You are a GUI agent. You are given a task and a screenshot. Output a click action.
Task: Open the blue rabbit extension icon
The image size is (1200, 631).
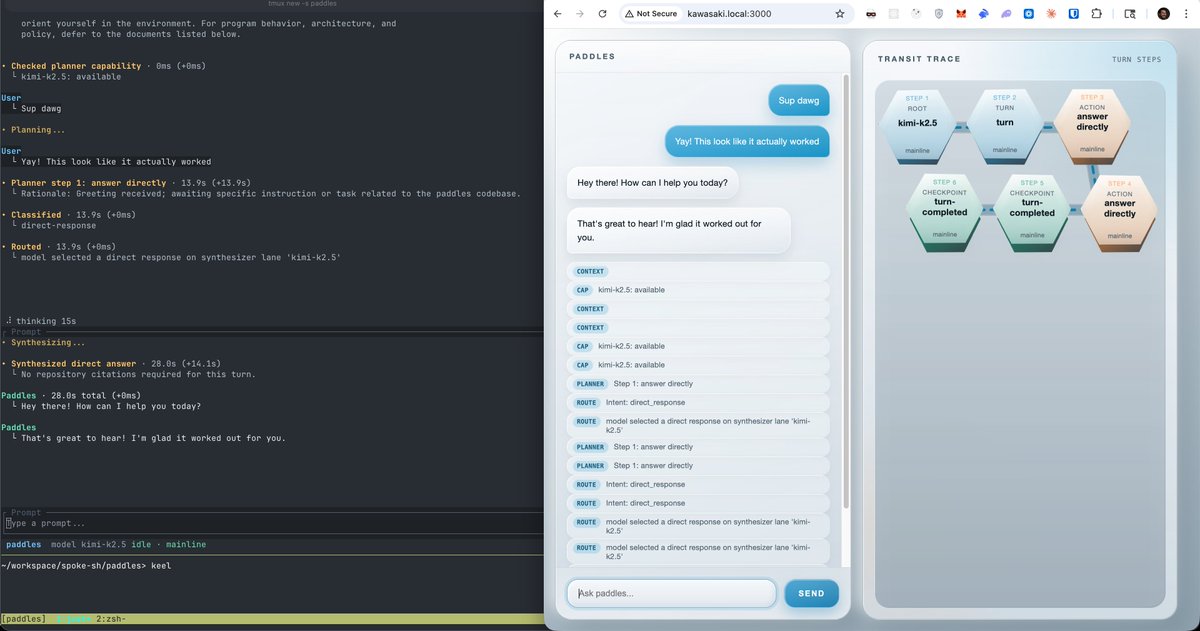[x=984, y=14]
